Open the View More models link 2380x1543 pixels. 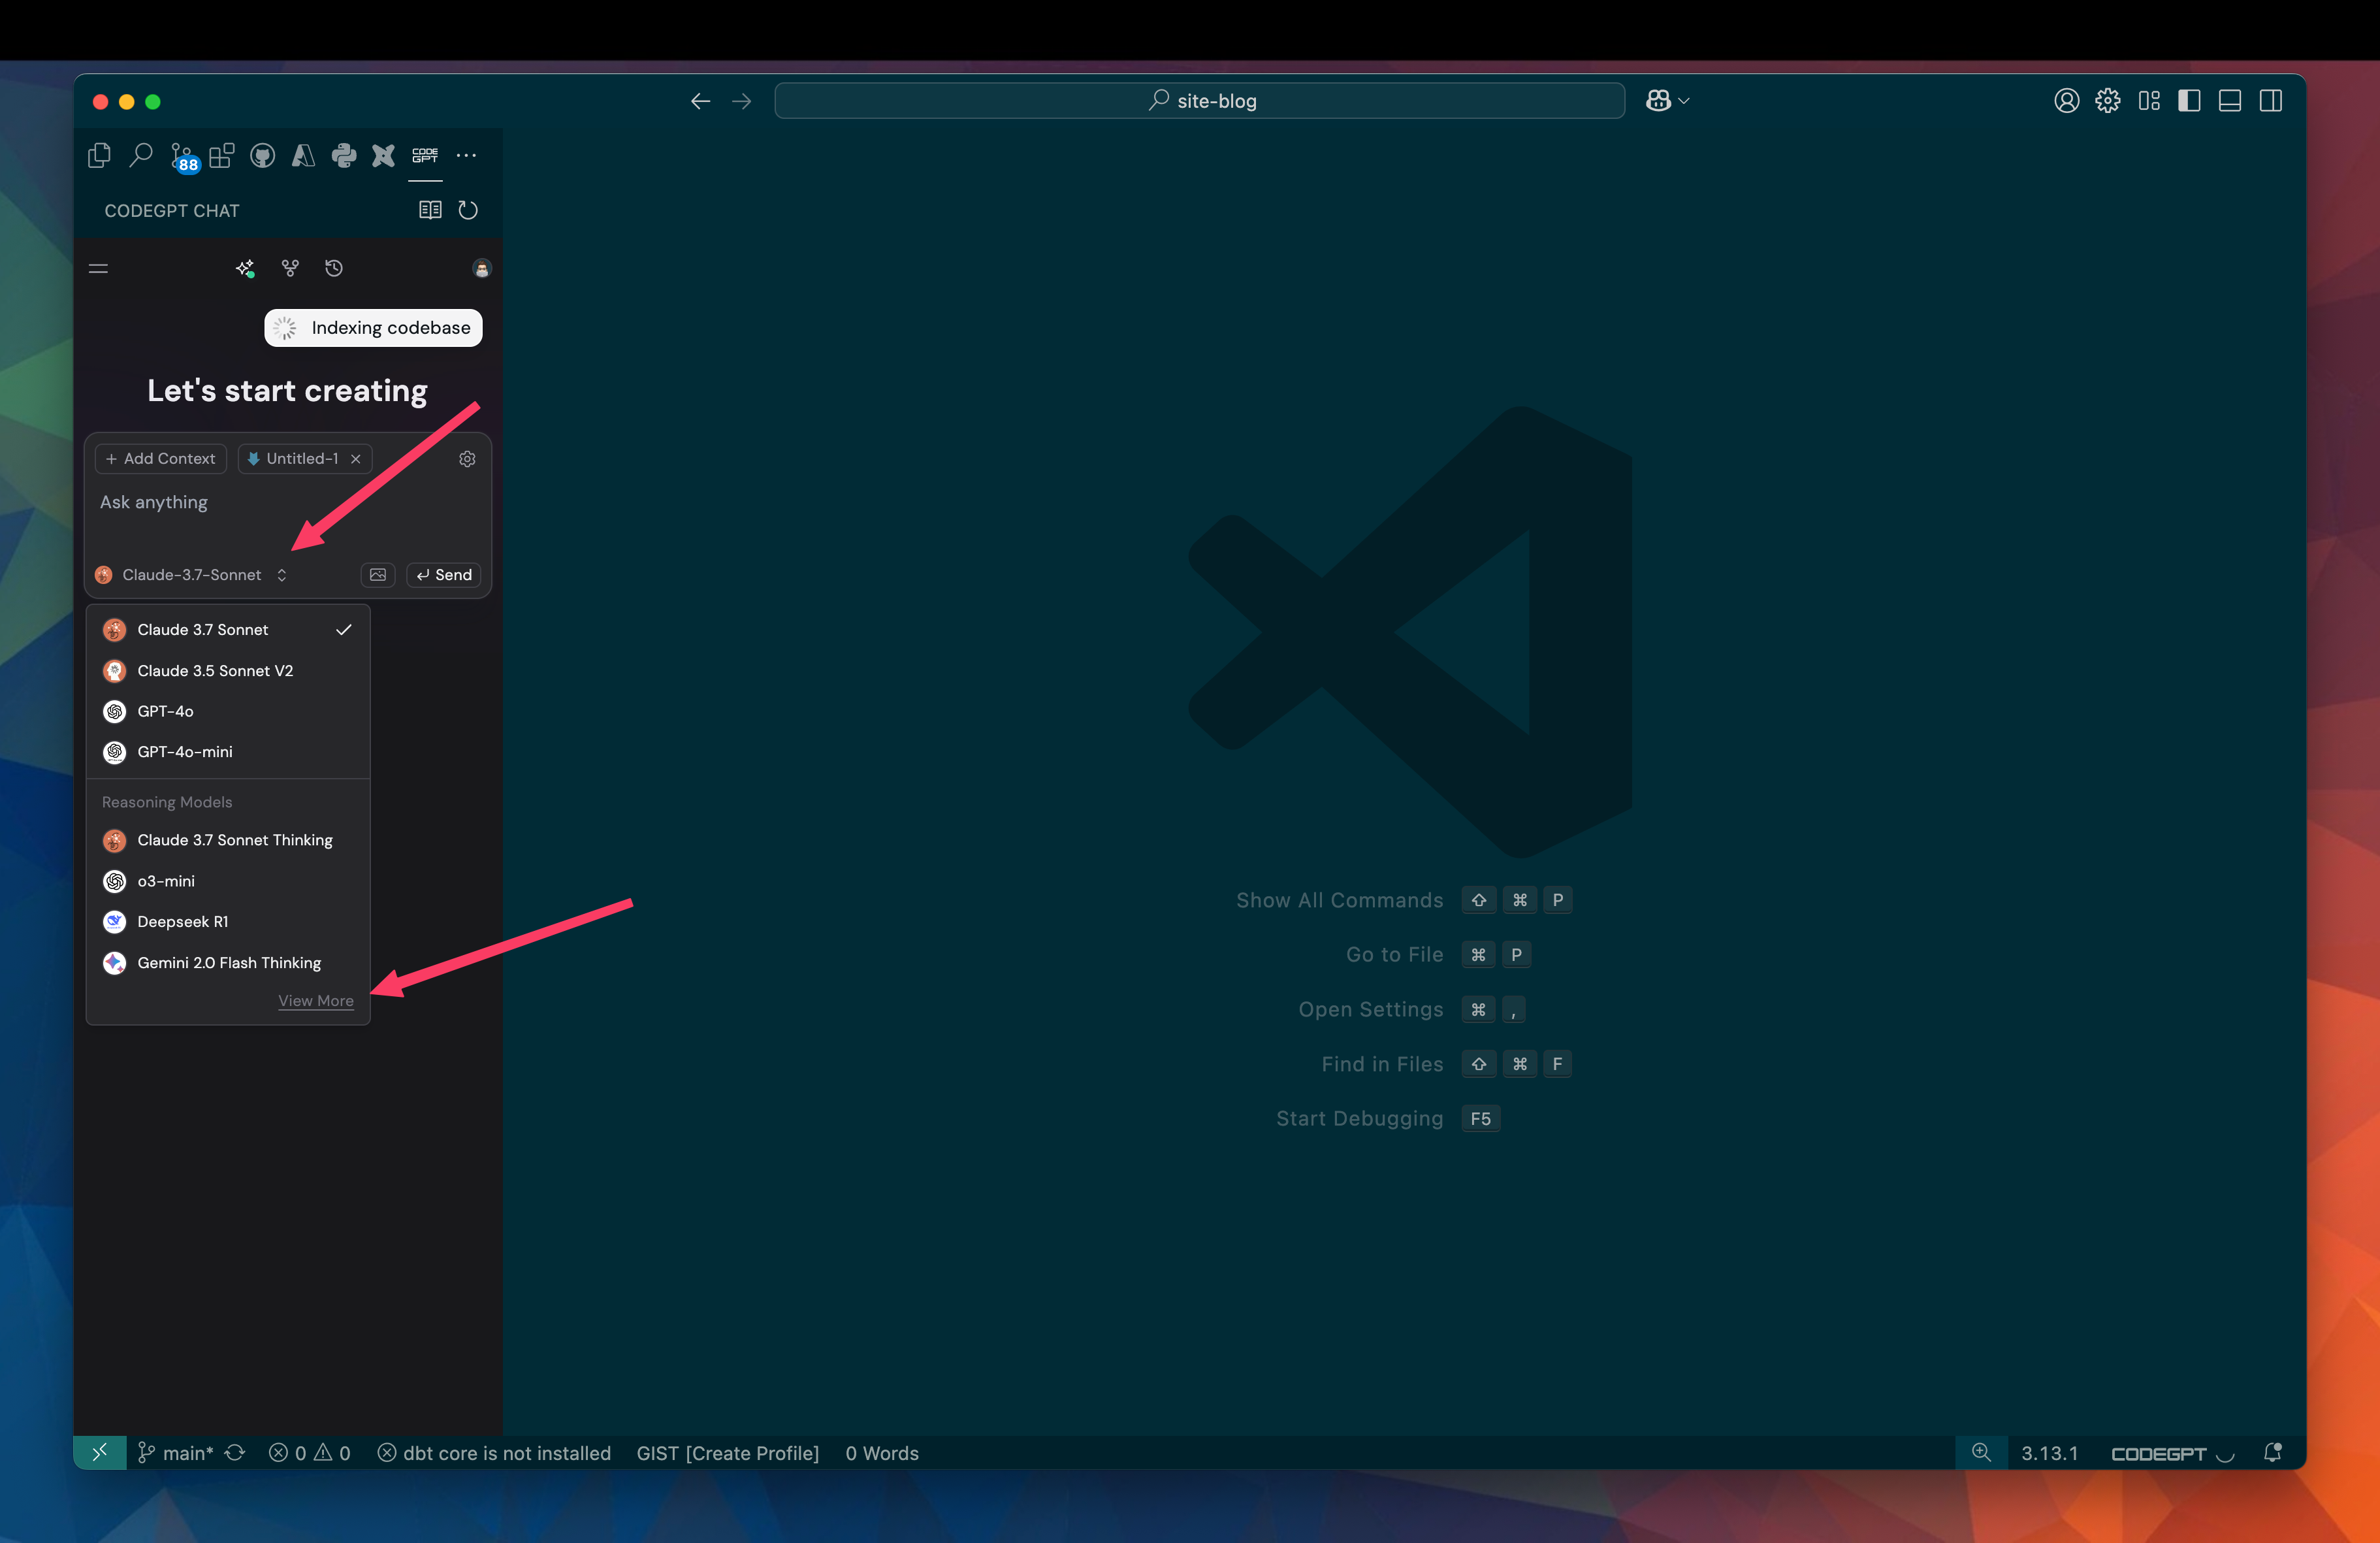[x=316, y=1001]
